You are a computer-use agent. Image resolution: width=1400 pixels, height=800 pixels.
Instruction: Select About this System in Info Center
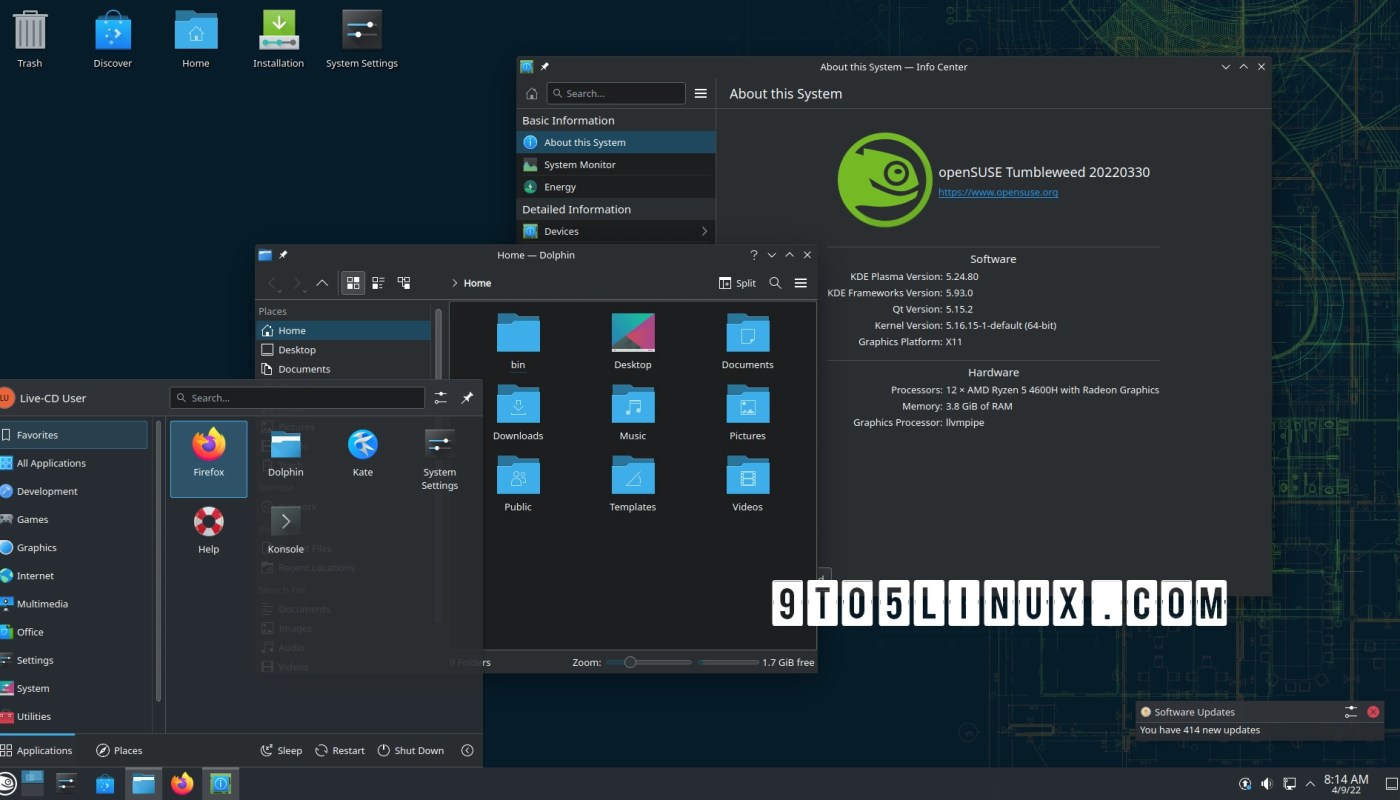tap(616, 142)
